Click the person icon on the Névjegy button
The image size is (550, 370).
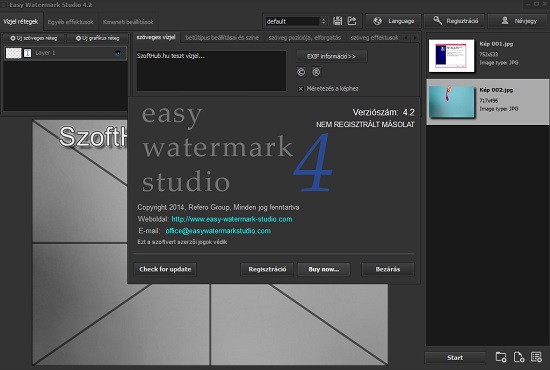(x=505, y=21)
